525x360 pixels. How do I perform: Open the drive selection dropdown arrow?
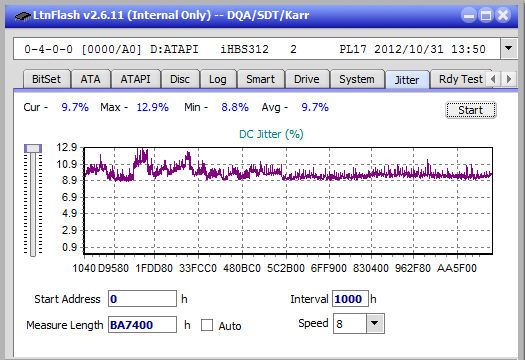click(509, 49)
